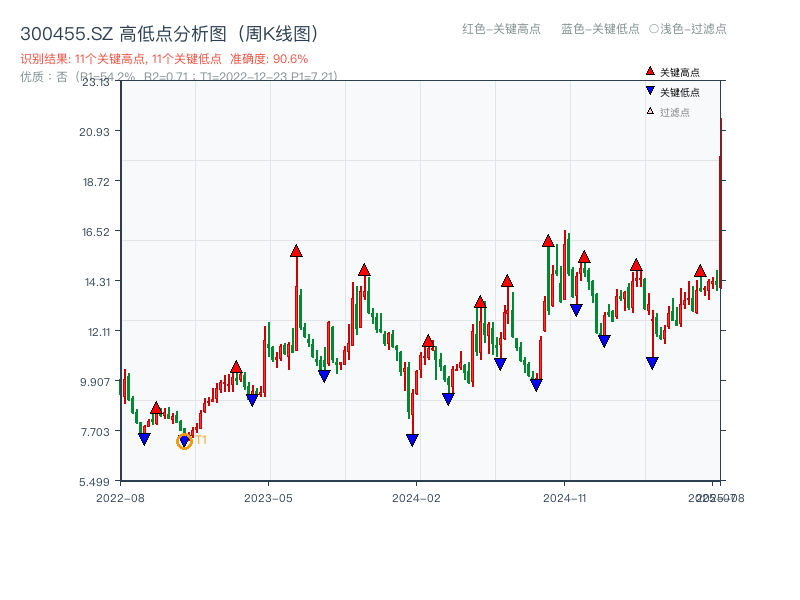Select the orange-circled T1 low marker
Screen dimensions: 800x600
pos(184,441)
